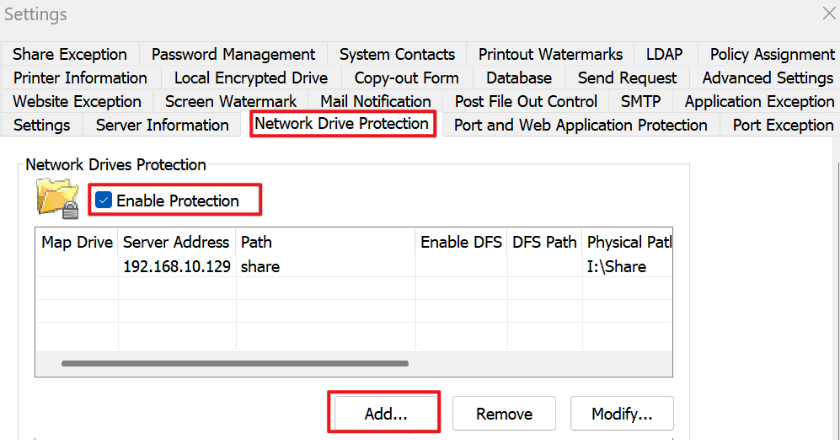The image size is (840, 440).
Task: Select the SMTP tab
Action: pyautogui.click(x=640, y=101)
